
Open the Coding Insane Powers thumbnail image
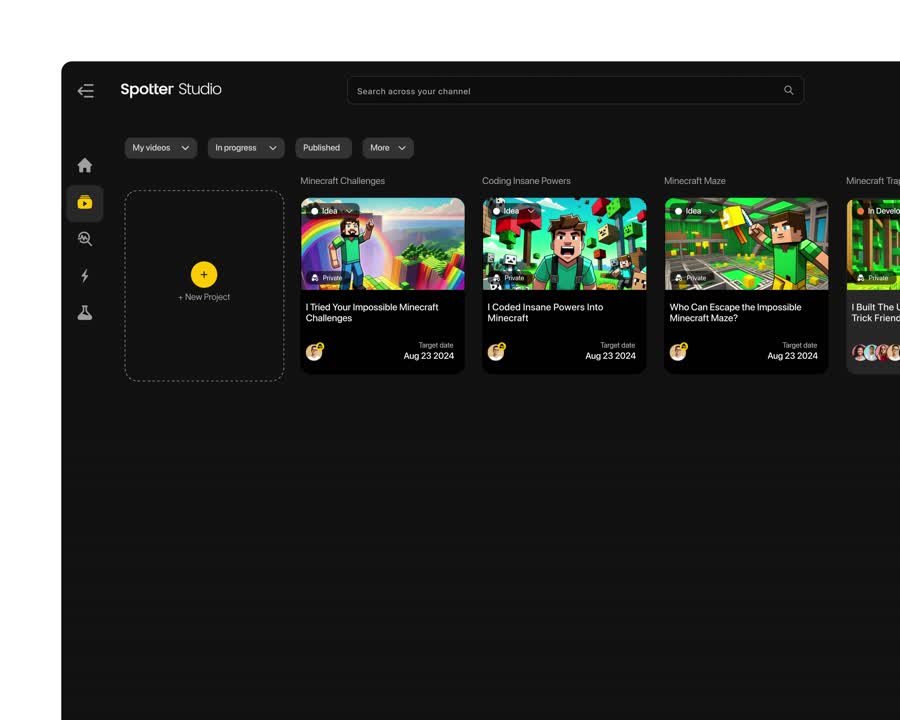click(x=565, y=244)
